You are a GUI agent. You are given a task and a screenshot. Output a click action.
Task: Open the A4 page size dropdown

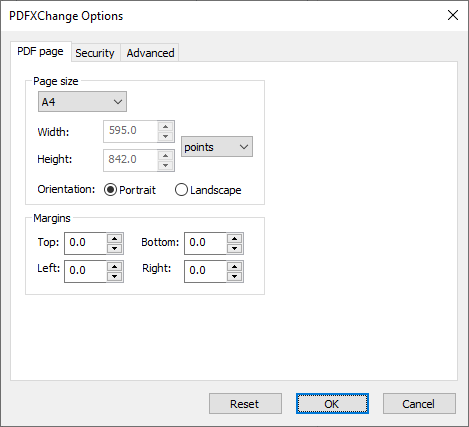(82, 102)
